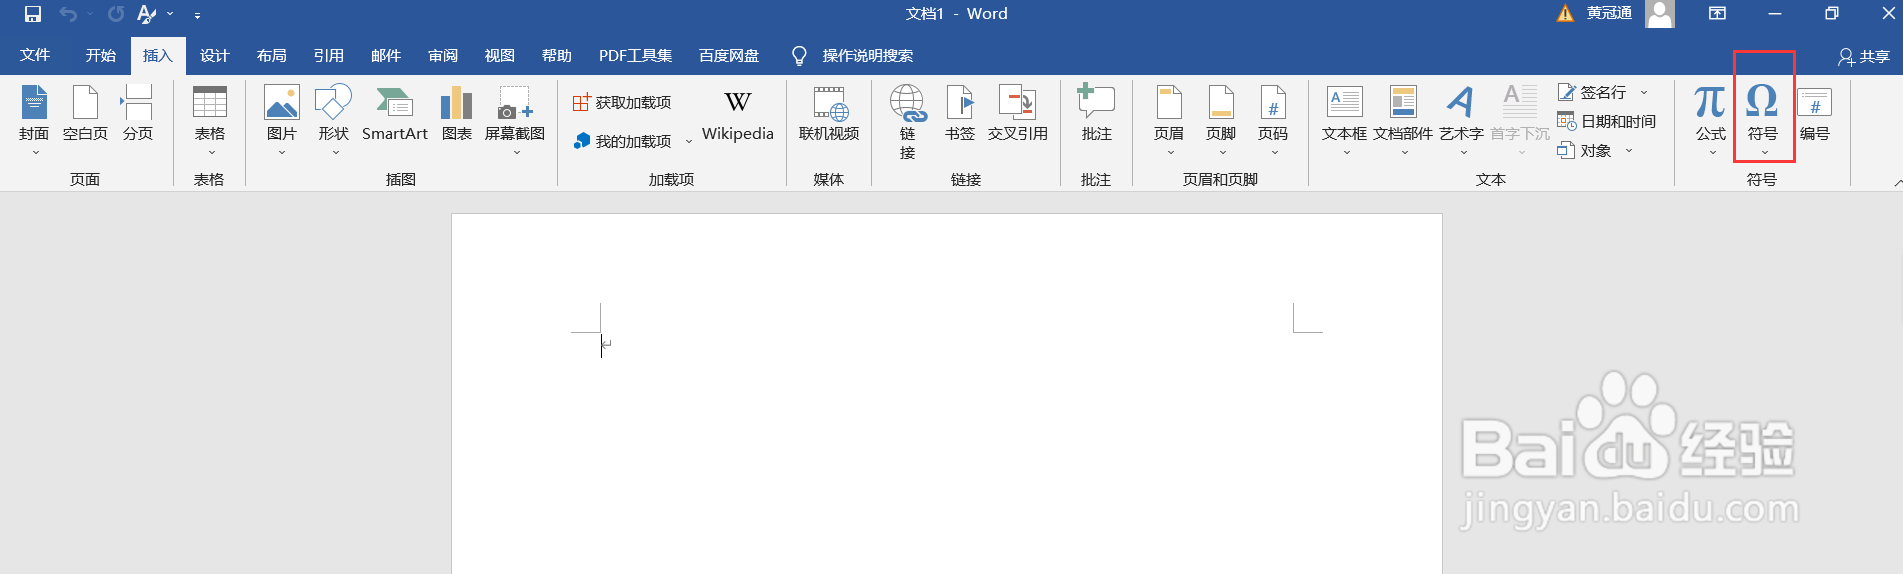Collapse the ribbon with the arrow
The height and width of the screenshot is (574, 1903).
[x=1897, y=182]
